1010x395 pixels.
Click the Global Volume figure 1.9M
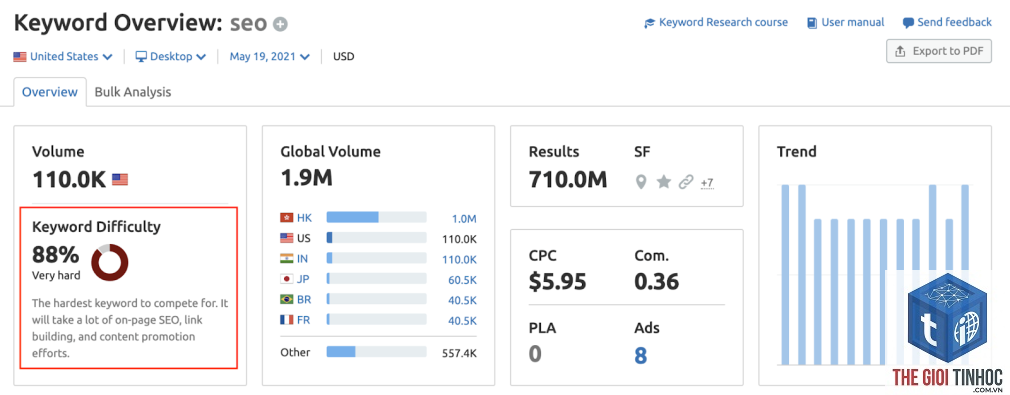pos(307,177)
